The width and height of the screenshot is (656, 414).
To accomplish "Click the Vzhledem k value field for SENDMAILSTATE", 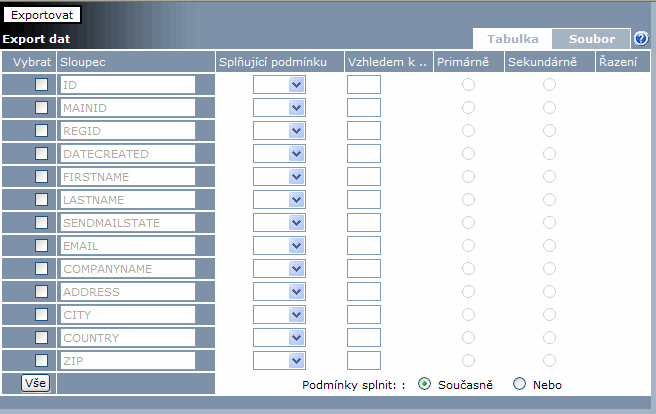I will click(x=364, y=222).
